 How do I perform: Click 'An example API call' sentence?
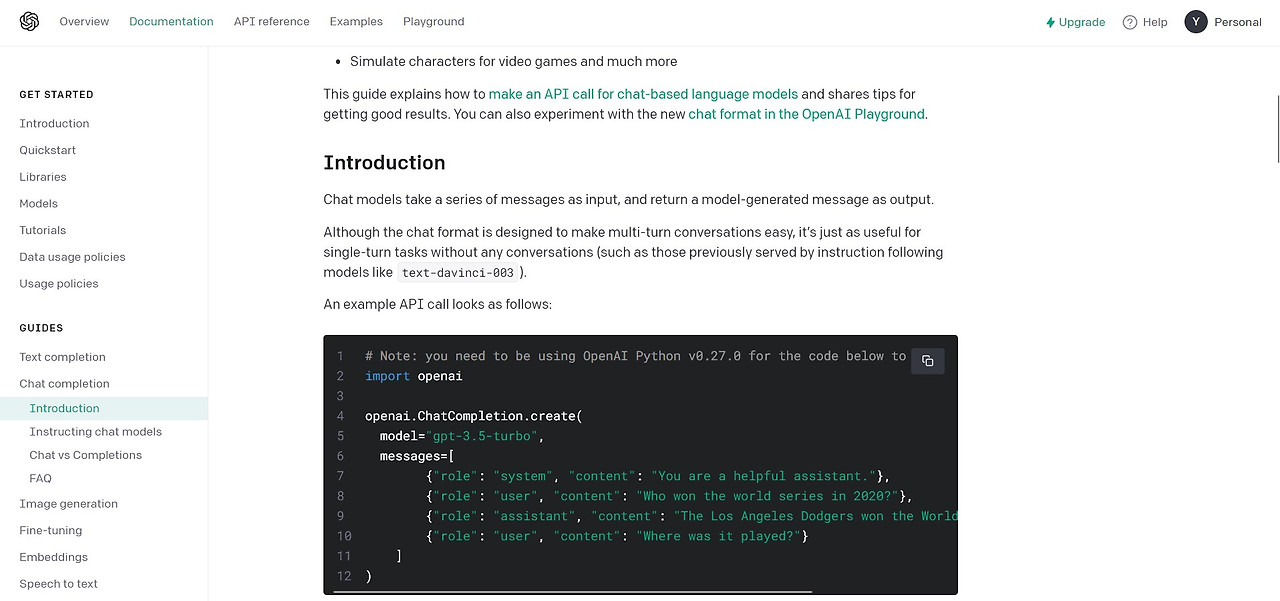437,304
